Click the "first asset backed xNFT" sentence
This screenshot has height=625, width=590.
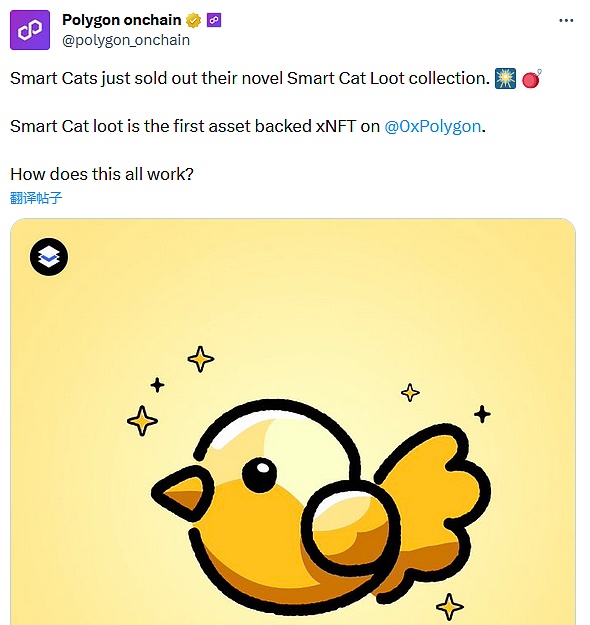(248, 126)
